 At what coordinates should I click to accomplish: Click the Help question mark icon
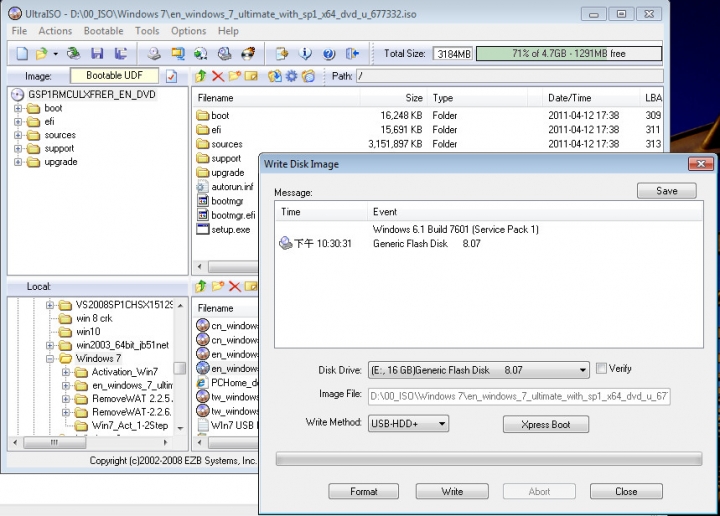pyautogui.click(x=329, y=54)
